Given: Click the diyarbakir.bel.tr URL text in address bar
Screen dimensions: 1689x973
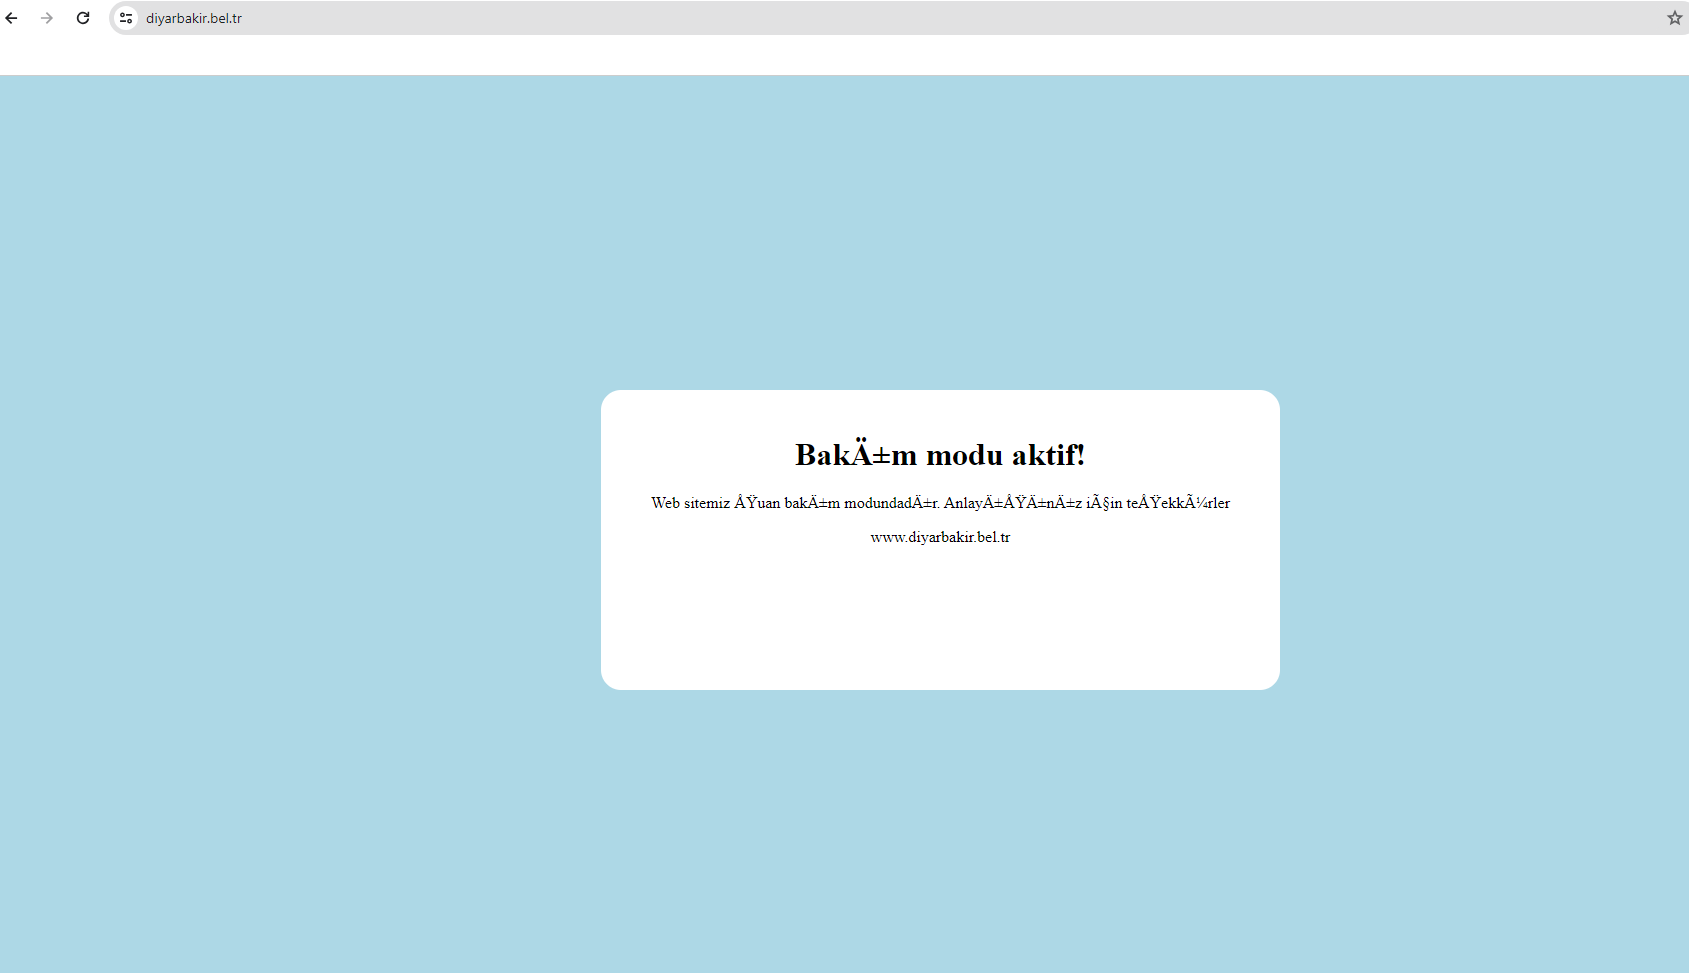Looking at the screenshot, I should pos(194,18).
